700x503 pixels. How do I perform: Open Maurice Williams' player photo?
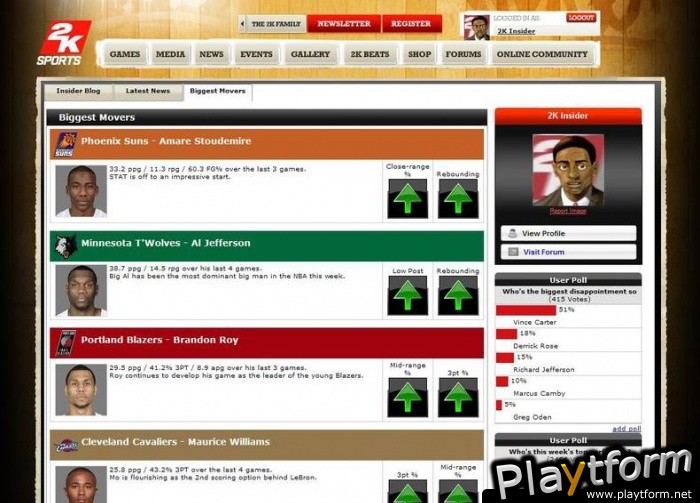point(81,485)
